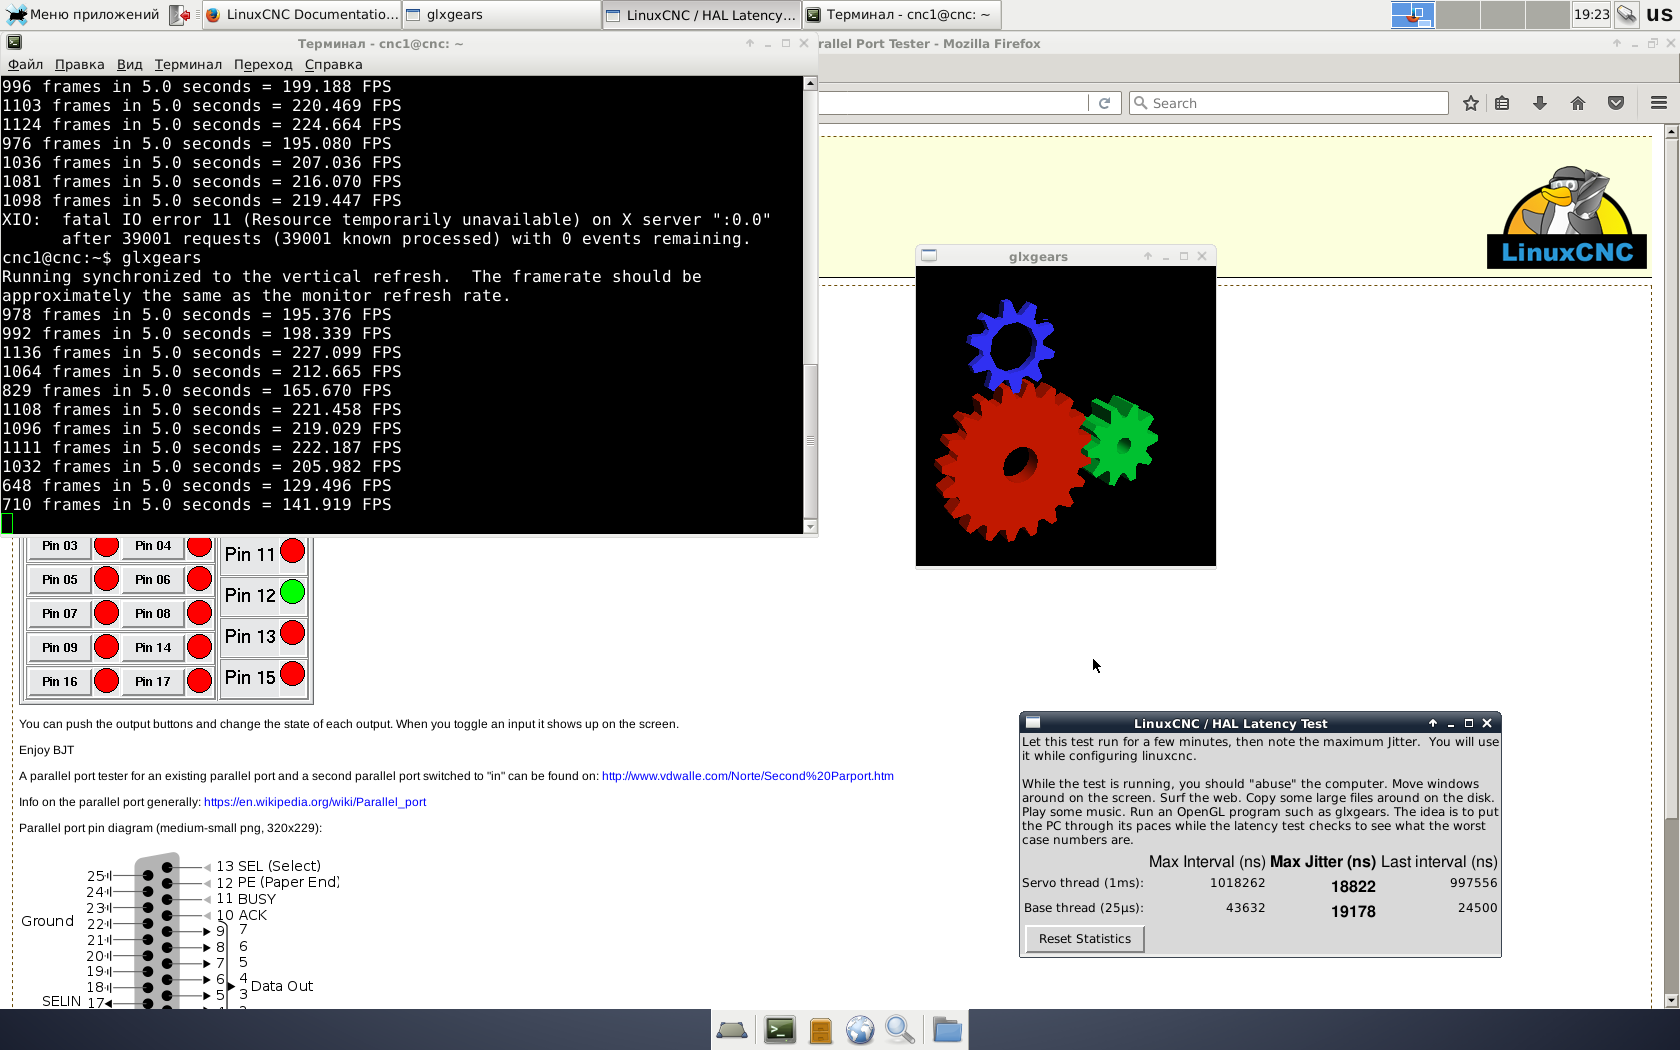Click terminal scrollbar down arrow
The width and height of the screenshot is (1680, 1050).
810,526
